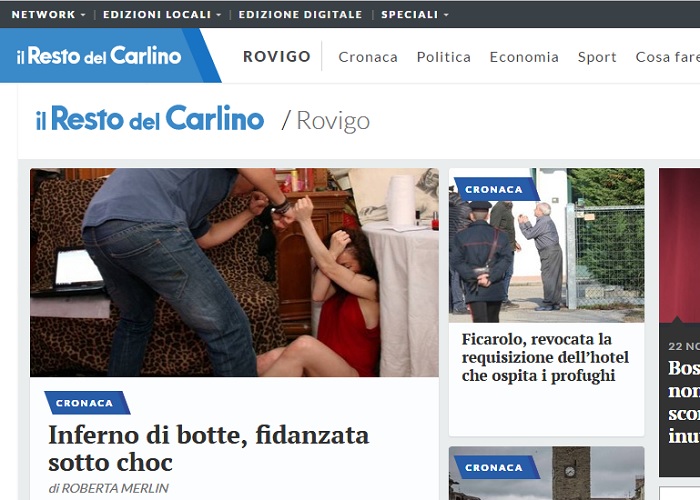The image size is (700, 500).
Task: Expand the Network dropdown
Action: click(48, 15)
